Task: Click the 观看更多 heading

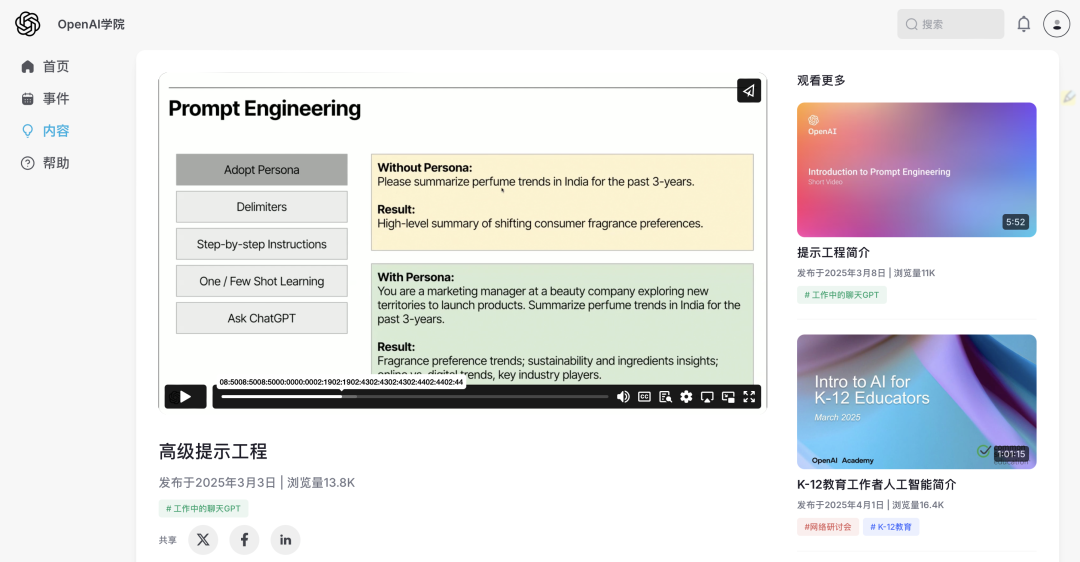Action: [821, 81]
